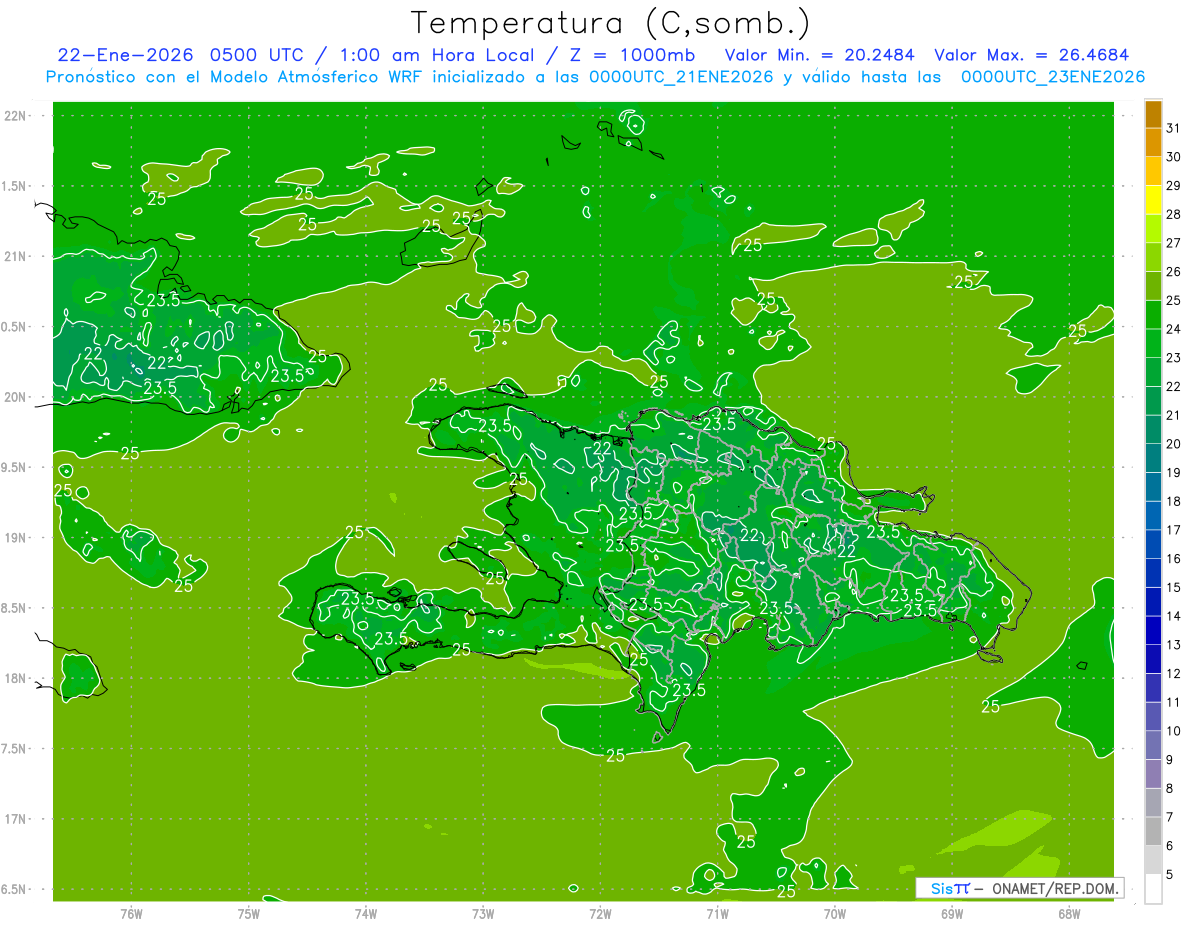This screenshot has width=1200, height=927.
Task: Click the 69W longitude axis label
Action: click(x=952, y=914)
